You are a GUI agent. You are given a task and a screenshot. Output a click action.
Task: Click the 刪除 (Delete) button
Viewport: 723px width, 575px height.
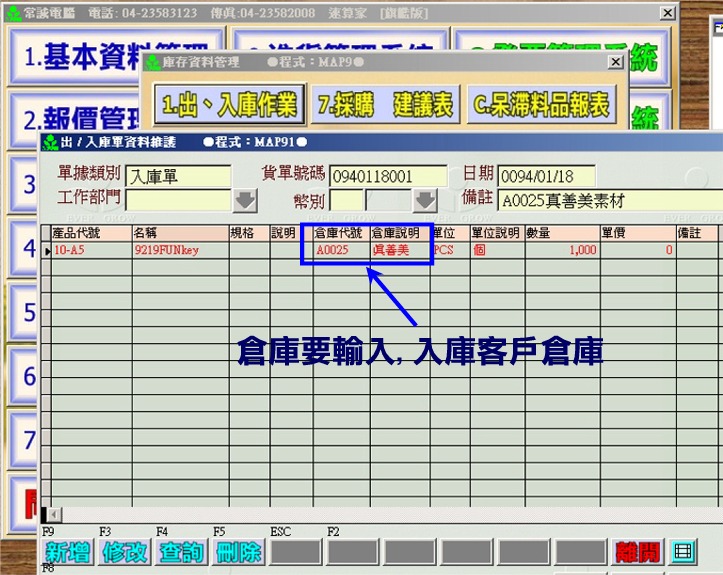238,552
